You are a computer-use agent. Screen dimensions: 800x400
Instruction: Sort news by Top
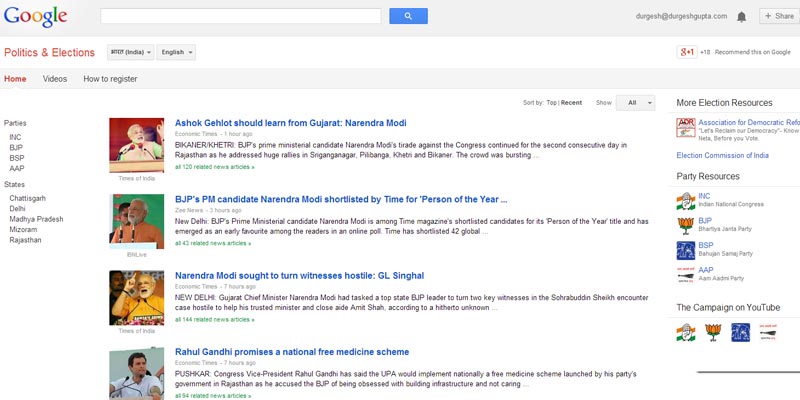click(x=551, y=103)
